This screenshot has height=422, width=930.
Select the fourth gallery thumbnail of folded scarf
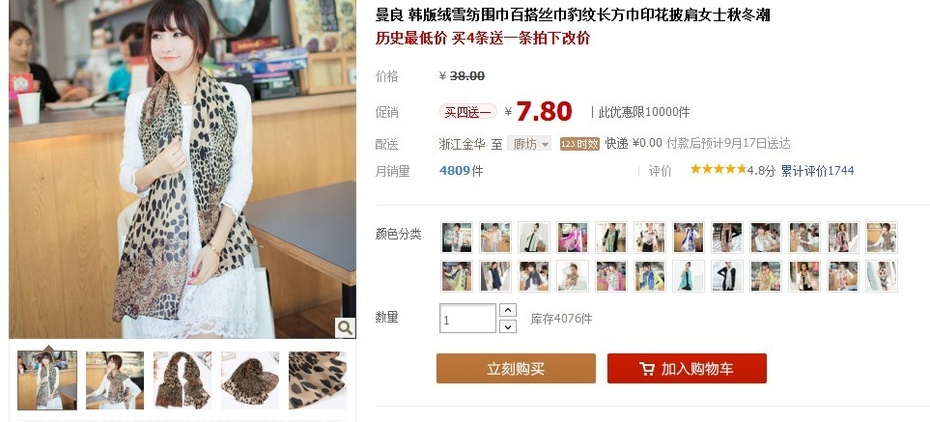tap(250, 380)
